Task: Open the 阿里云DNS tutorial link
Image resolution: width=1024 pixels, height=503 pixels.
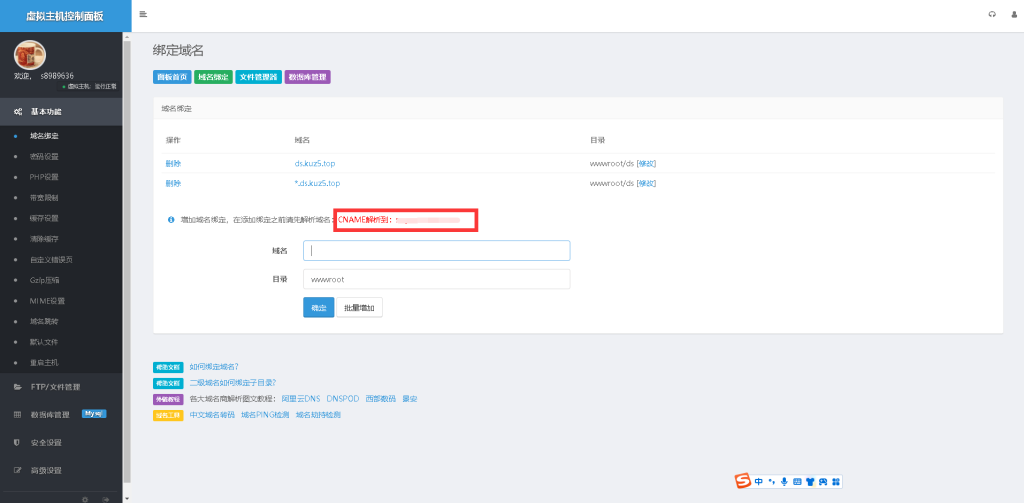Action: point(301,398)
